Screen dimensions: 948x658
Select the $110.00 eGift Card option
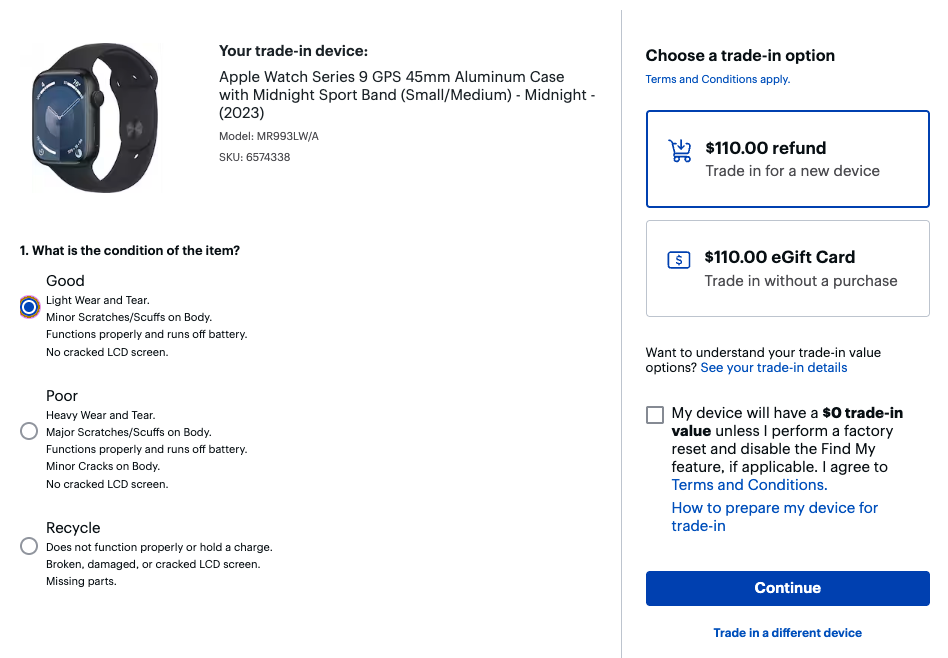787,268
